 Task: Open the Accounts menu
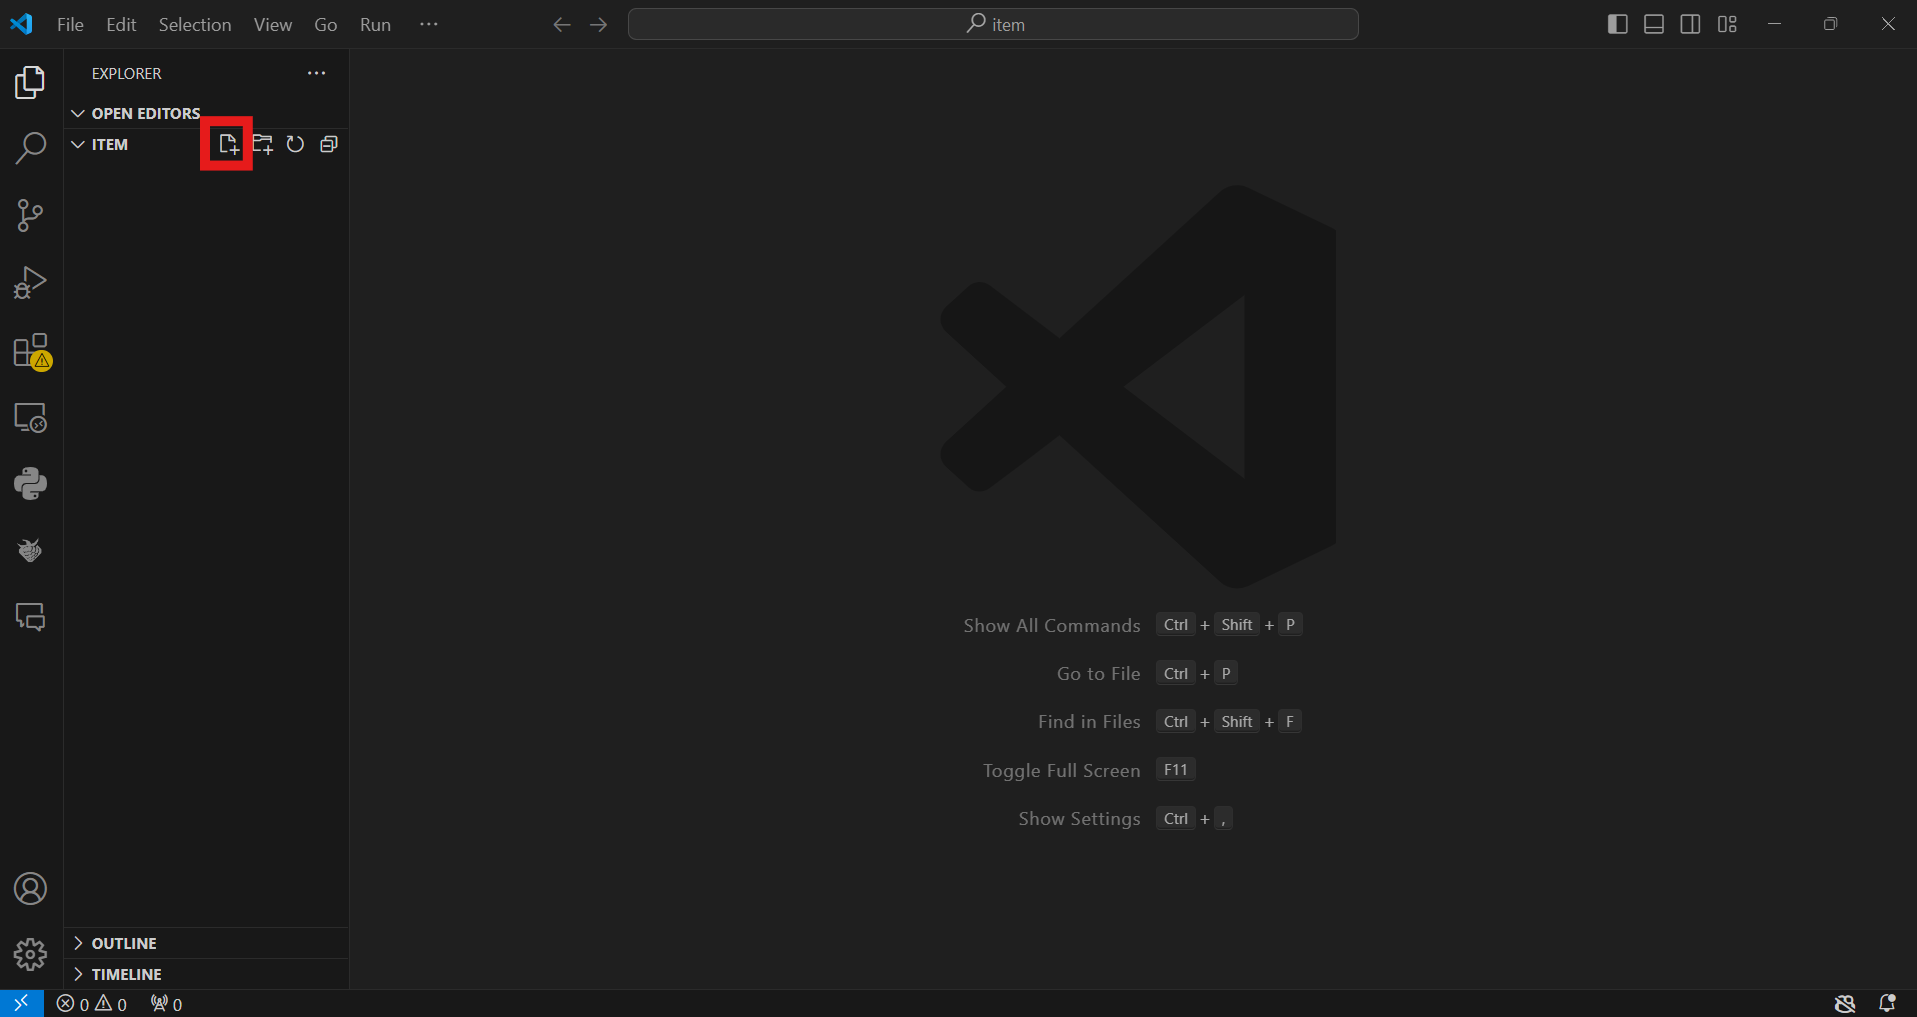click(30, 889)
